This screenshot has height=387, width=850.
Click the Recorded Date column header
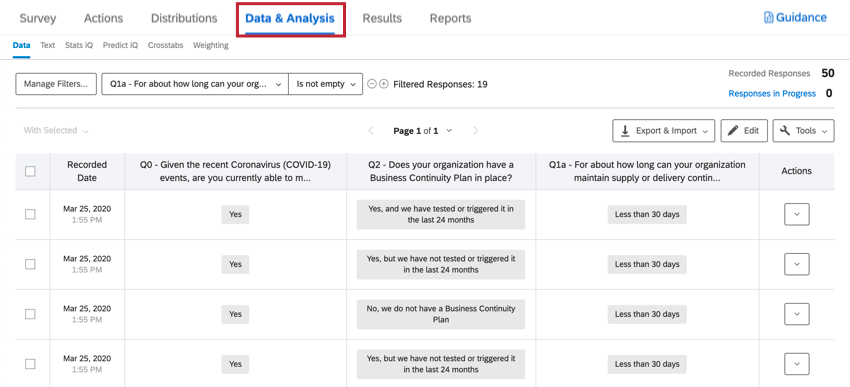pos(87,171)
